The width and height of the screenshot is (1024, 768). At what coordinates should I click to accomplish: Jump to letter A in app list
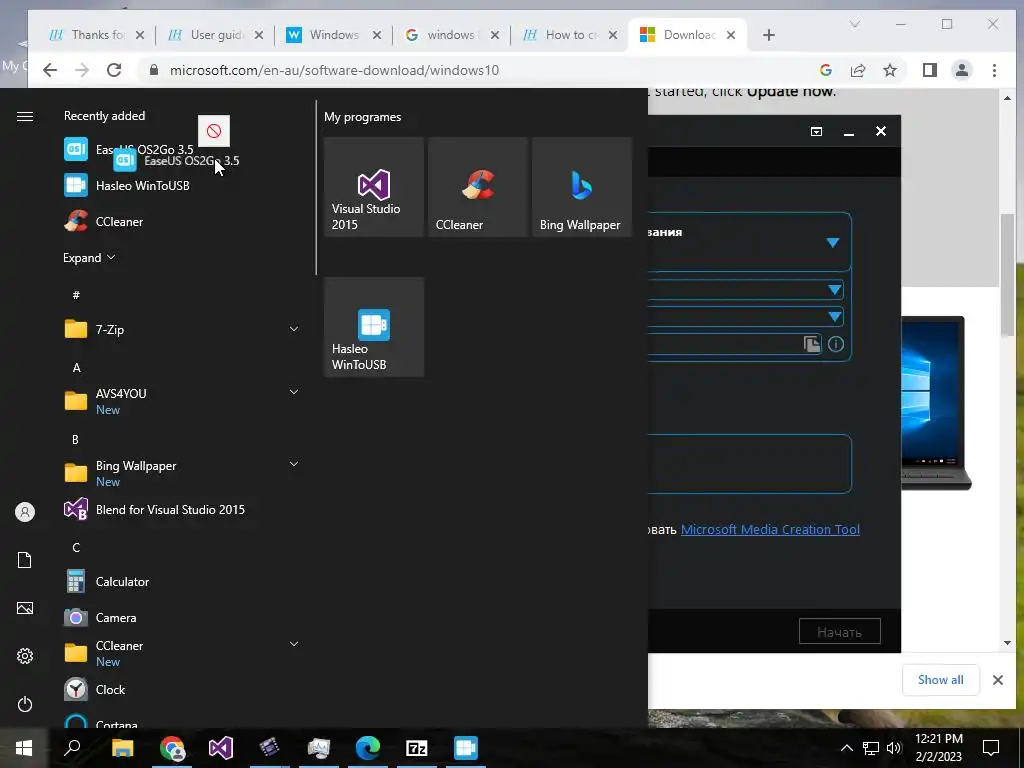pyautogui.click(x=76, y=368)
